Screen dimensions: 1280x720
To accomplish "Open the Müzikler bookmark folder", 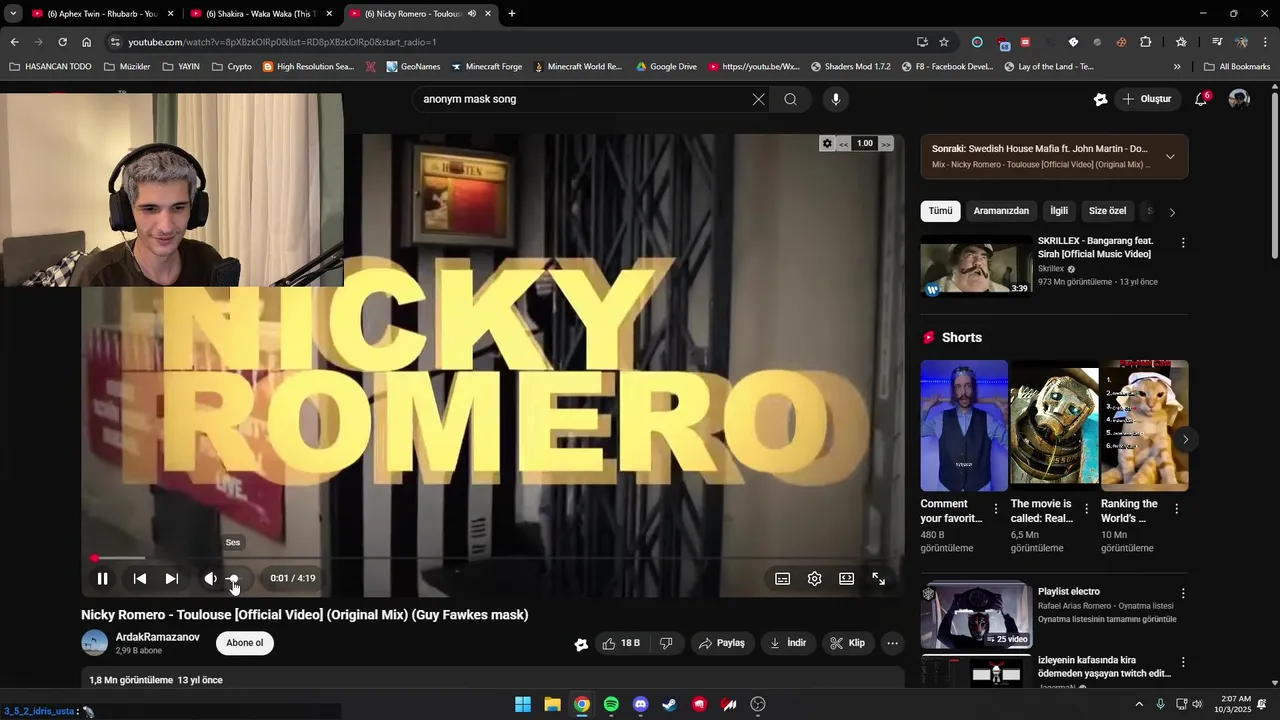I will click(127, 67).
